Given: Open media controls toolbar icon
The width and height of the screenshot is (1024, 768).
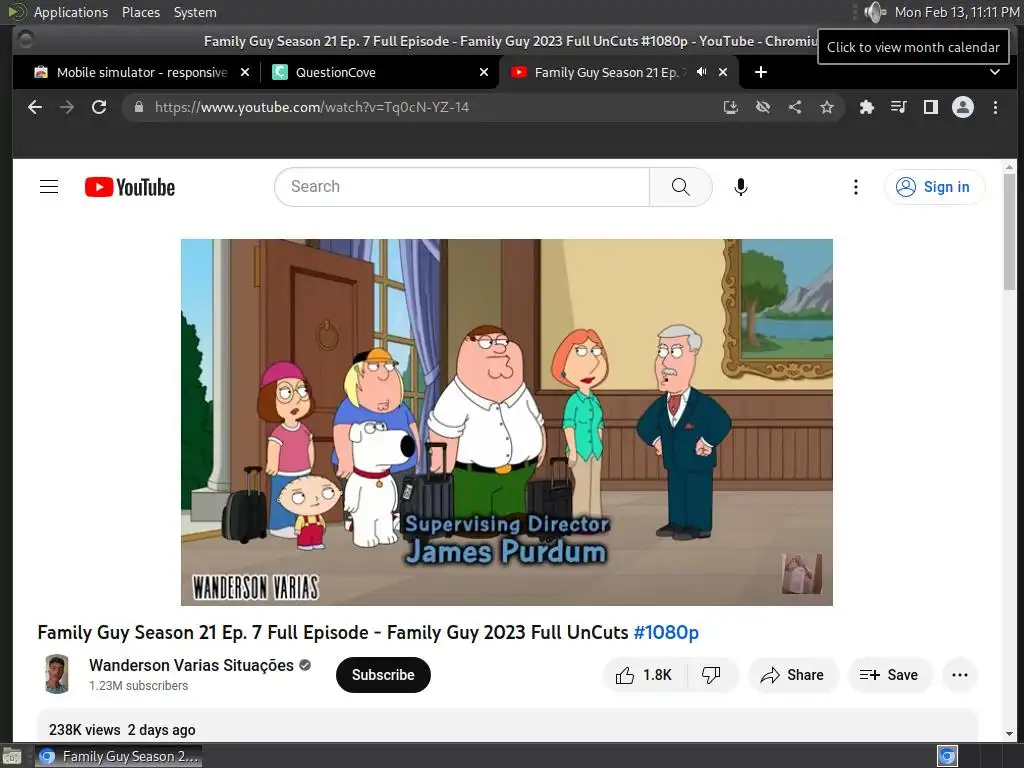Looking at the screenshot, I should 899,107.
